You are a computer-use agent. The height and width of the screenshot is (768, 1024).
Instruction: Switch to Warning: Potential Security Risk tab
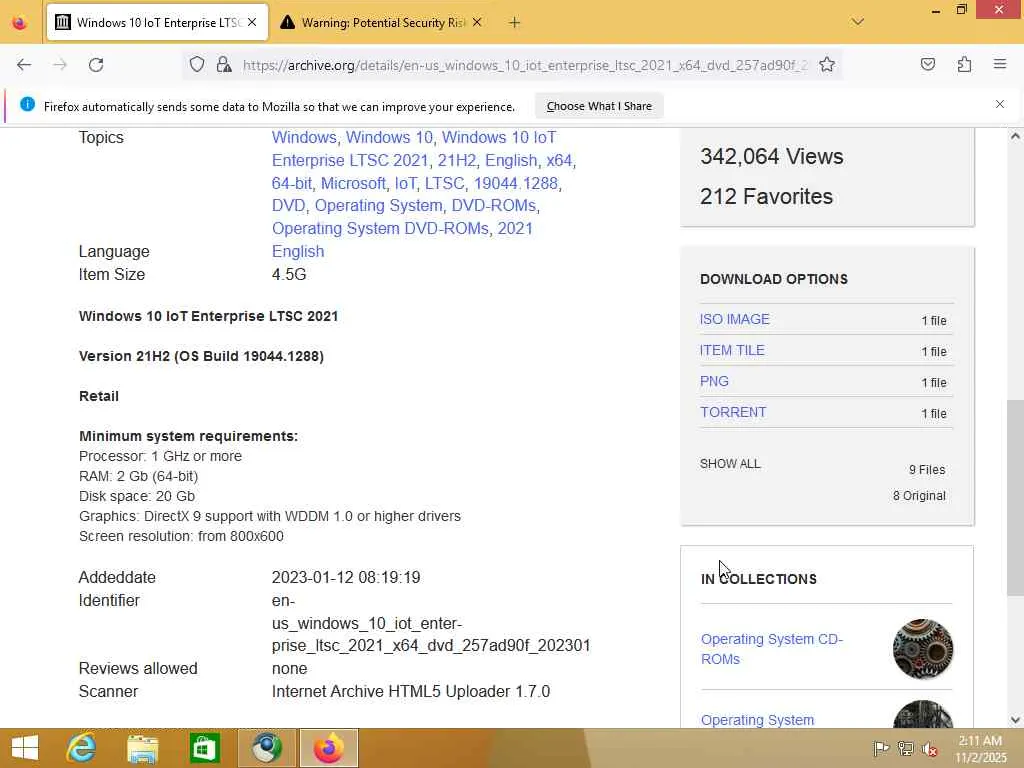click(382, 23)
